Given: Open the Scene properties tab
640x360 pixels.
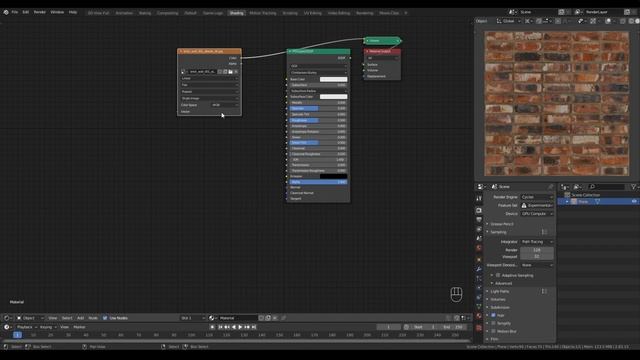Looking at the screenshot, I should 479,239.
